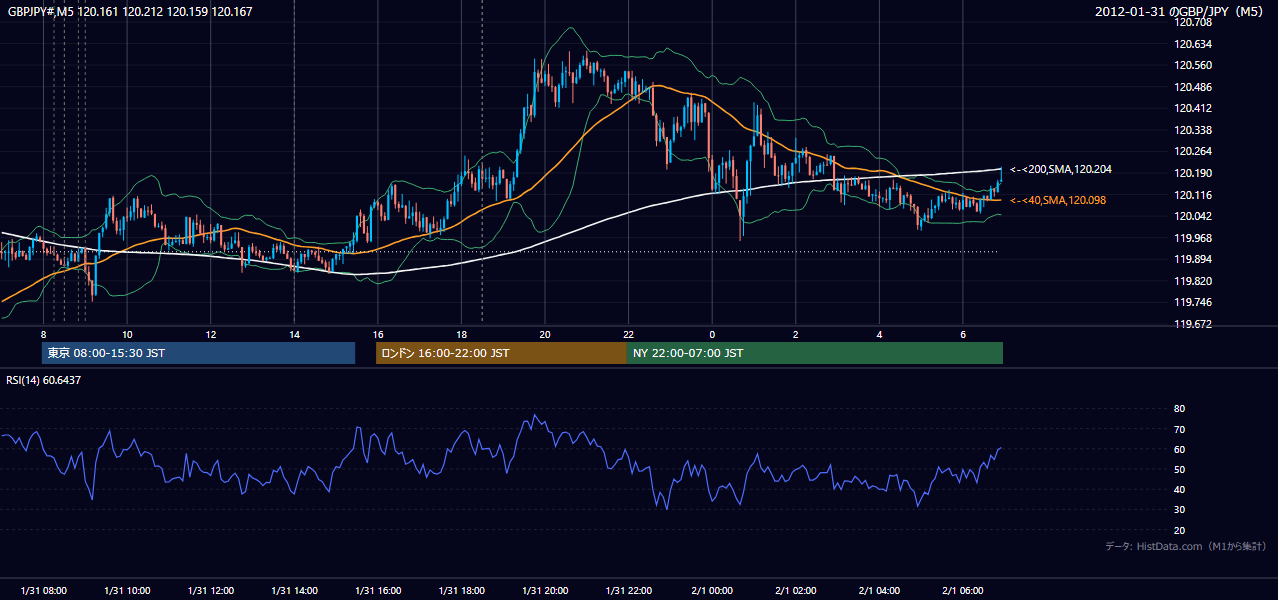Click price axis value 120.264
1278x600 pixels.
tap(1193, 151)
